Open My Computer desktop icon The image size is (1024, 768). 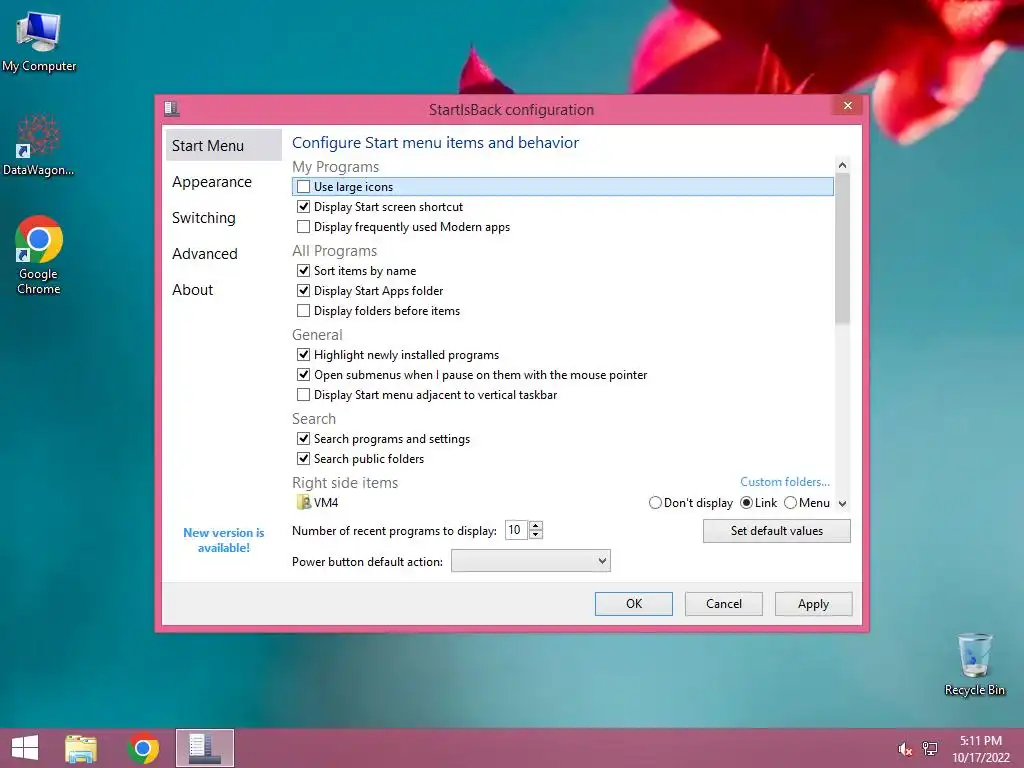point(39,41)
